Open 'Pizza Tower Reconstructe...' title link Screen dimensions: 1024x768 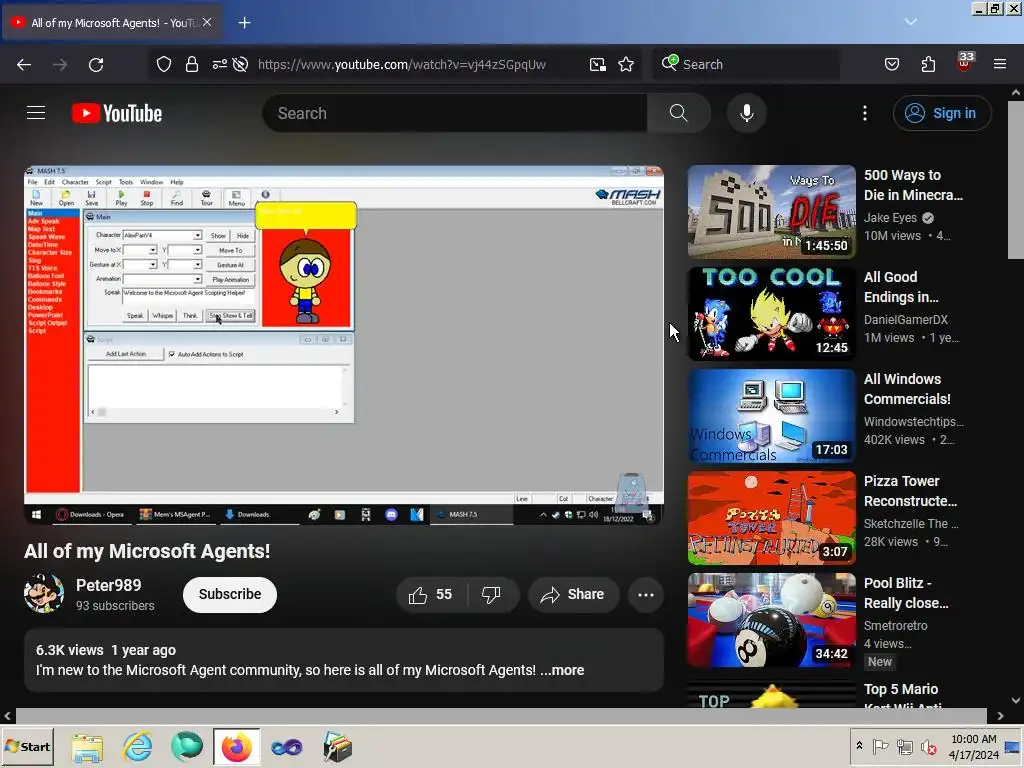tap(910, 491)
